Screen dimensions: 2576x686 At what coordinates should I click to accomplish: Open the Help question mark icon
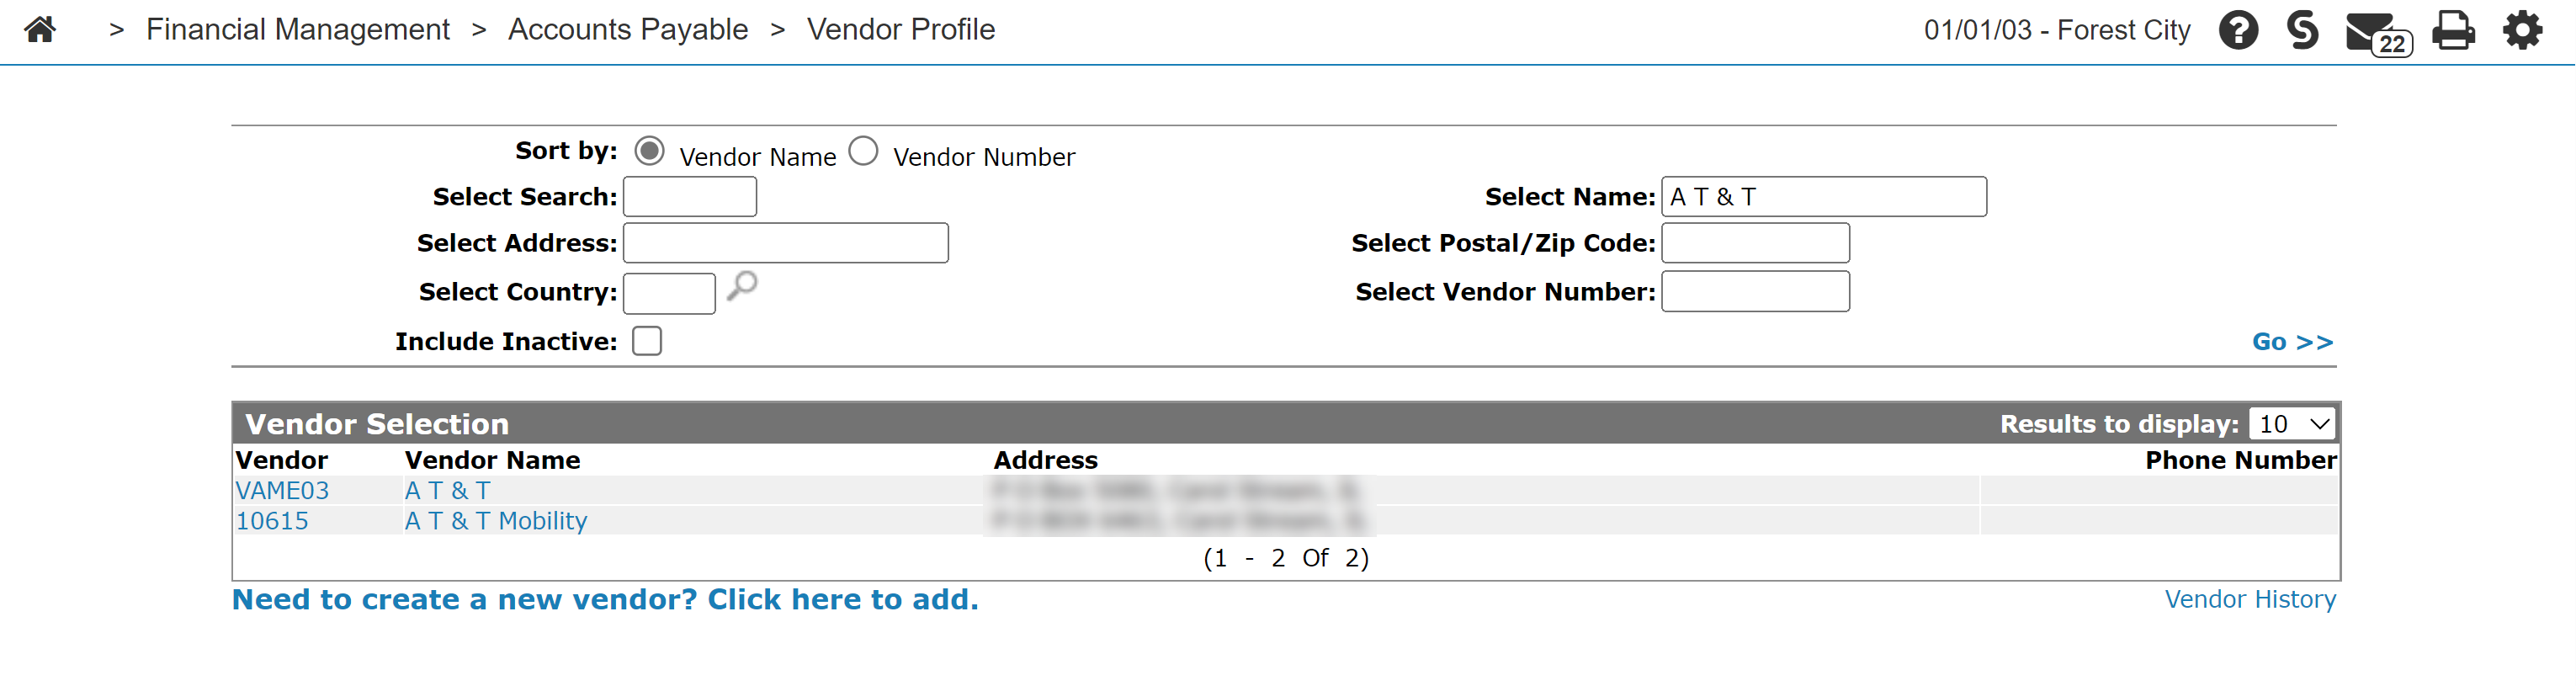pos(2238,30)
